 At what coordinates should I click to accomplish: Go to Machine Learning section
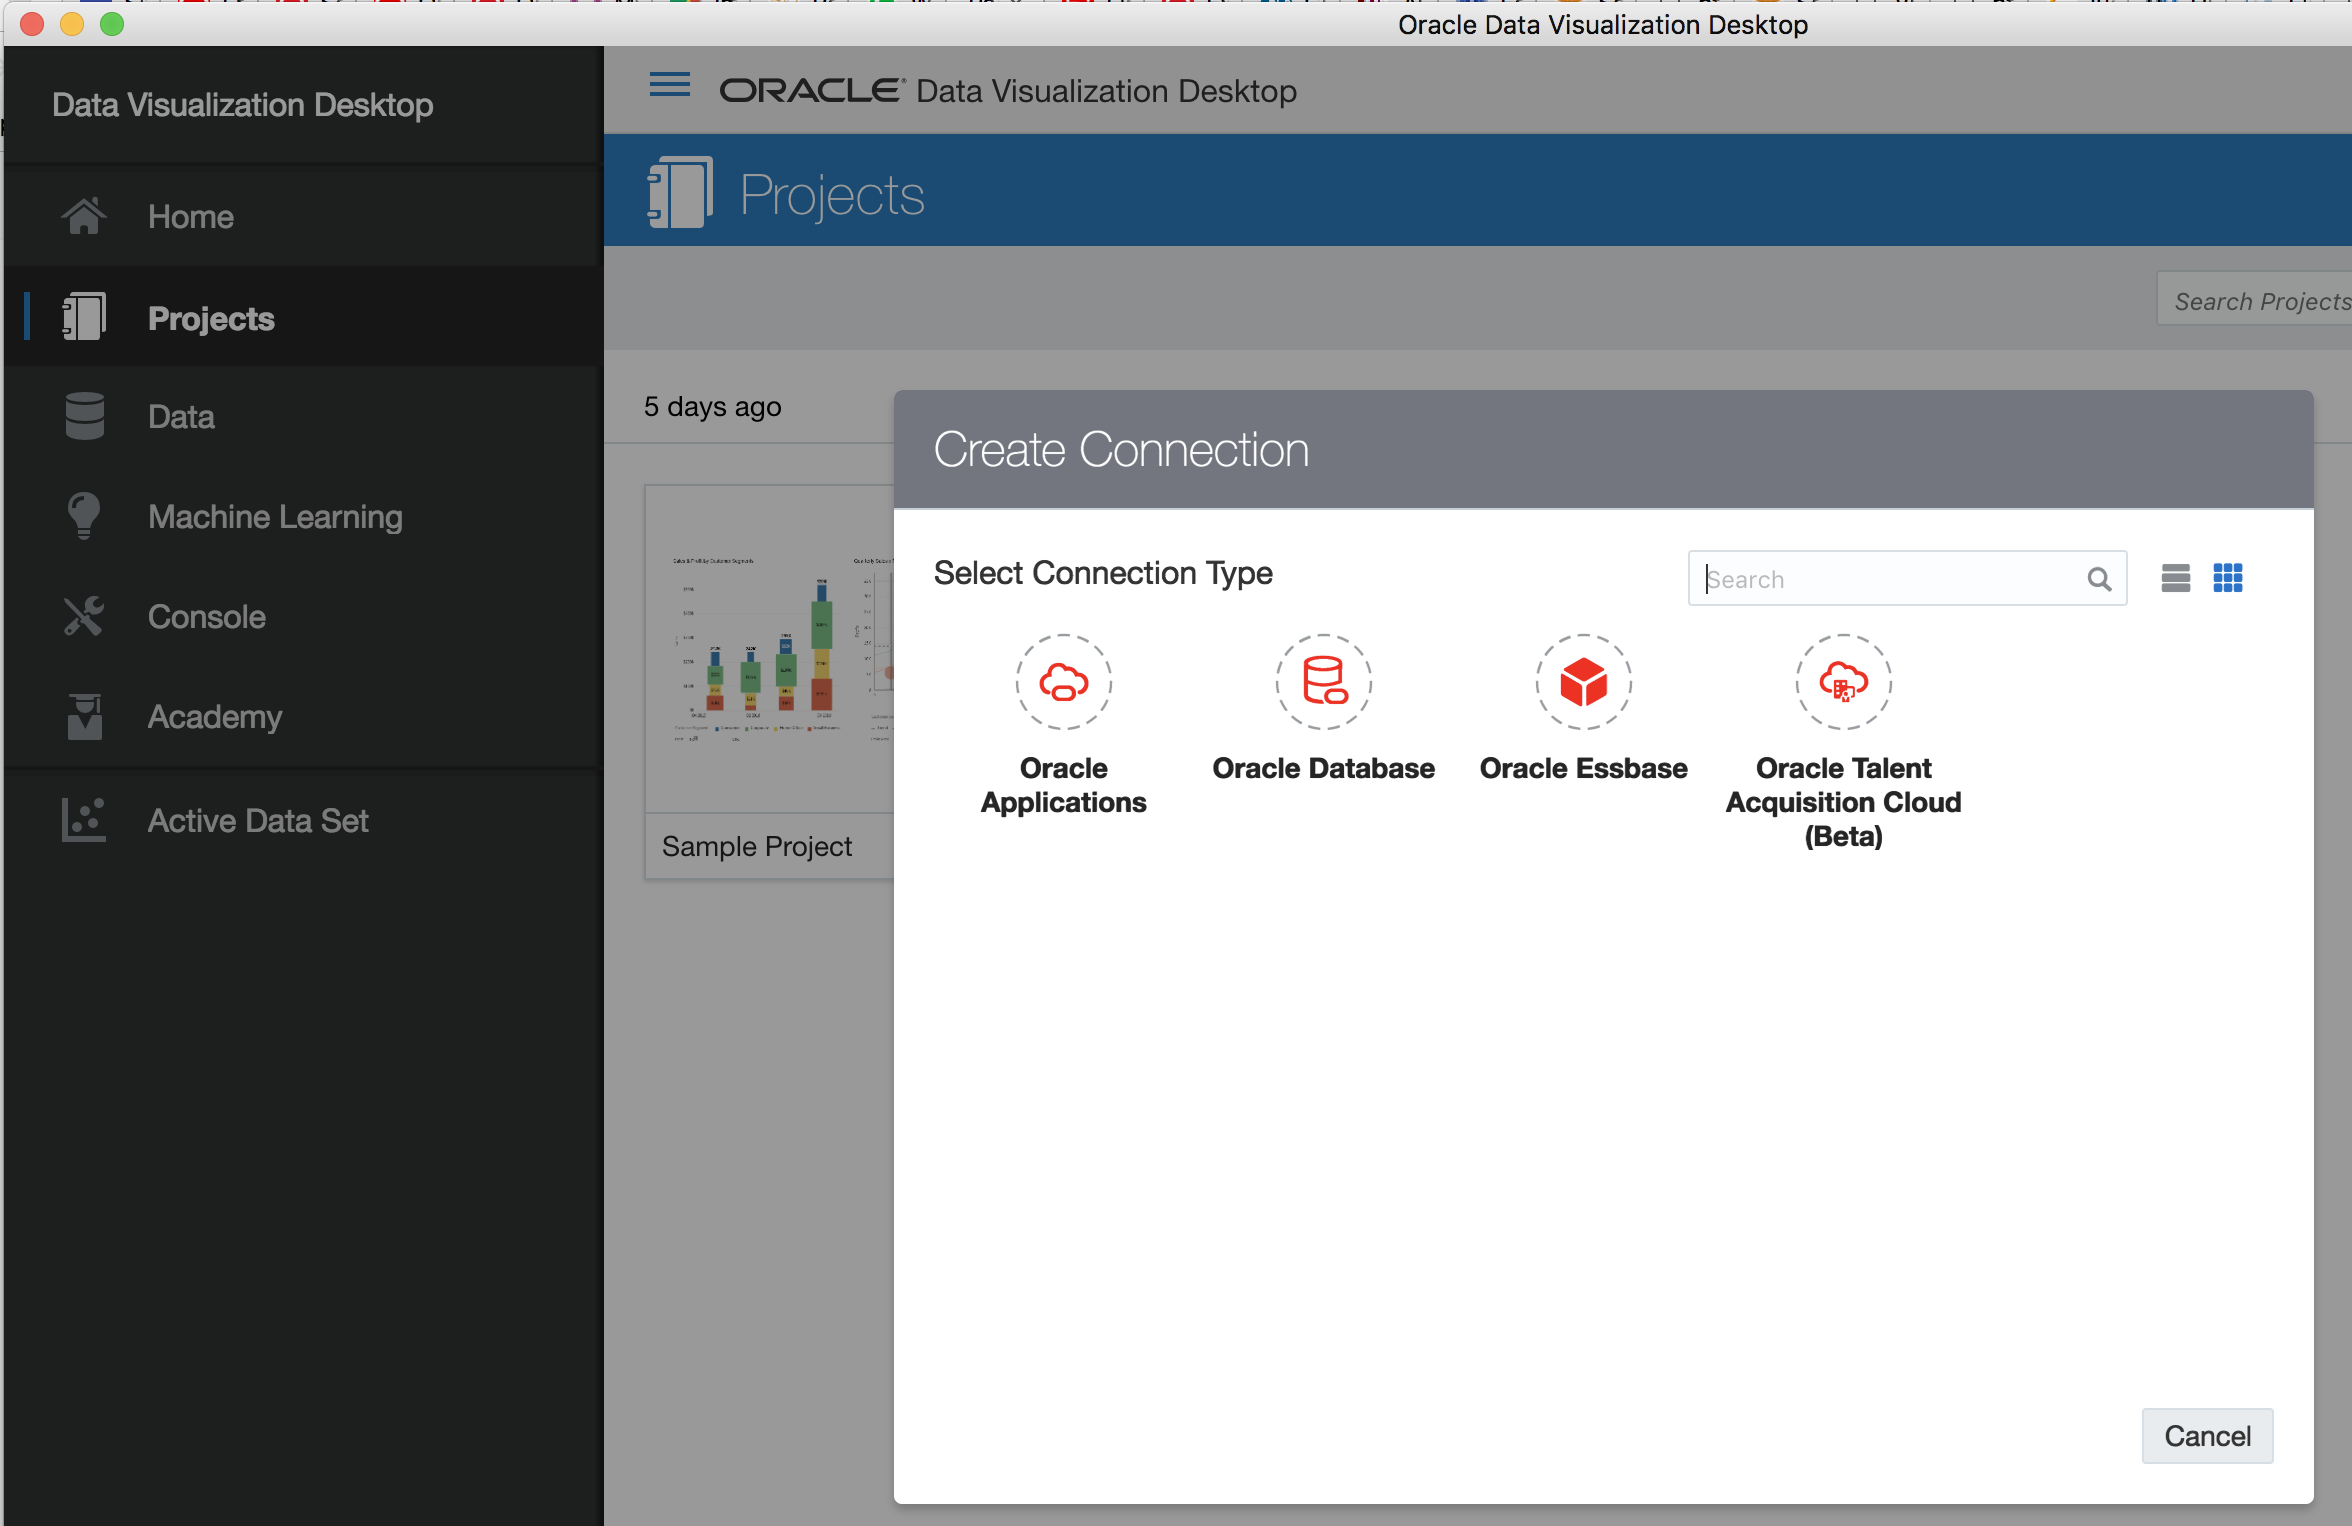click(302, 516)
